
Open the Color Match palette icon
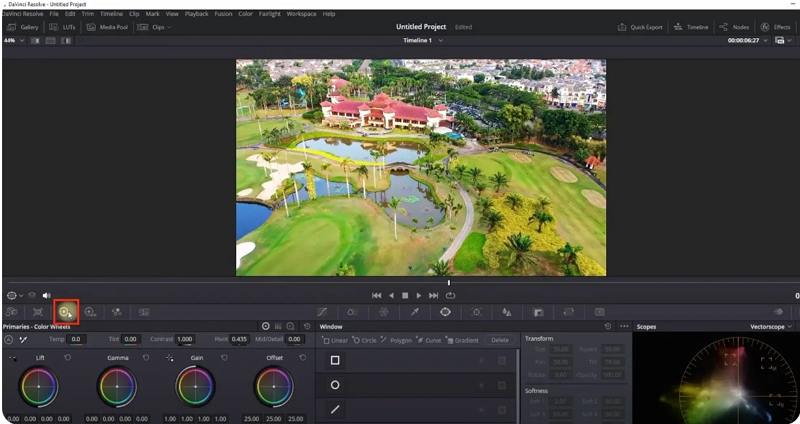point(38,312)
